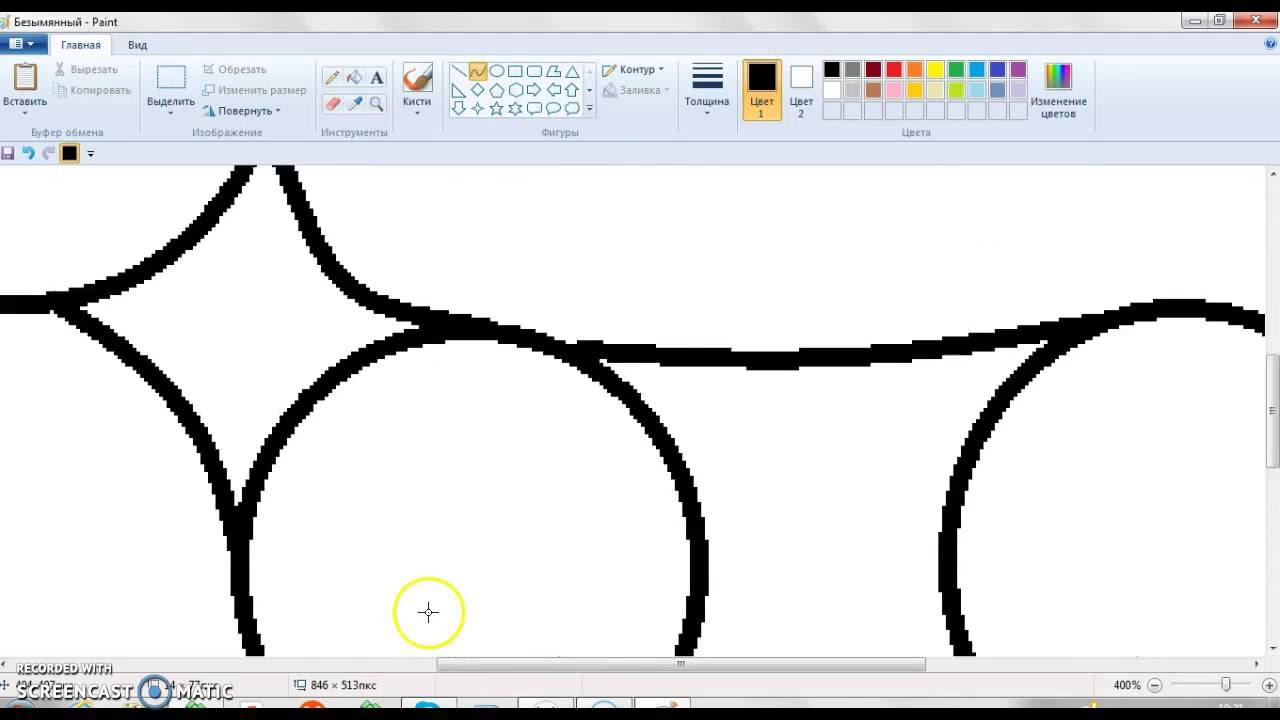Click the vertical scrollbar thumb

1272,411
